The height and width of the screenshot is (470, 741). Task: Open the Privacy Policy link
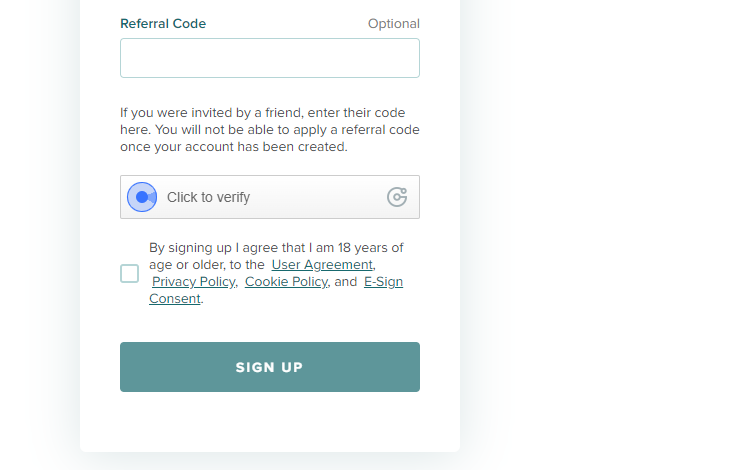coord(194,282)
